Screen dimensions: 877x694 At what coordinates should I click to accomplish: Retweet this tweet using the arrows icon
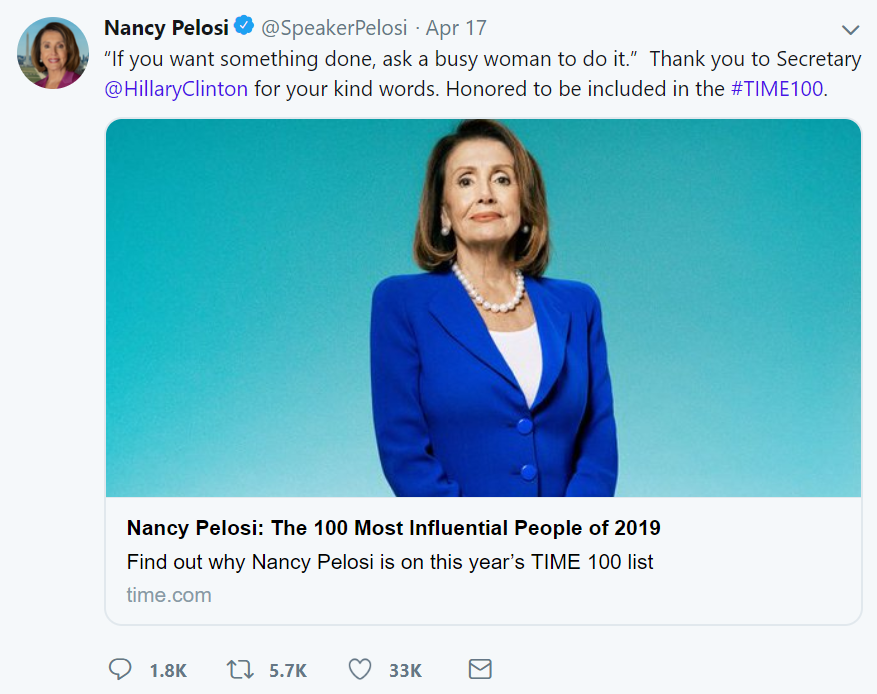point(240,669)
